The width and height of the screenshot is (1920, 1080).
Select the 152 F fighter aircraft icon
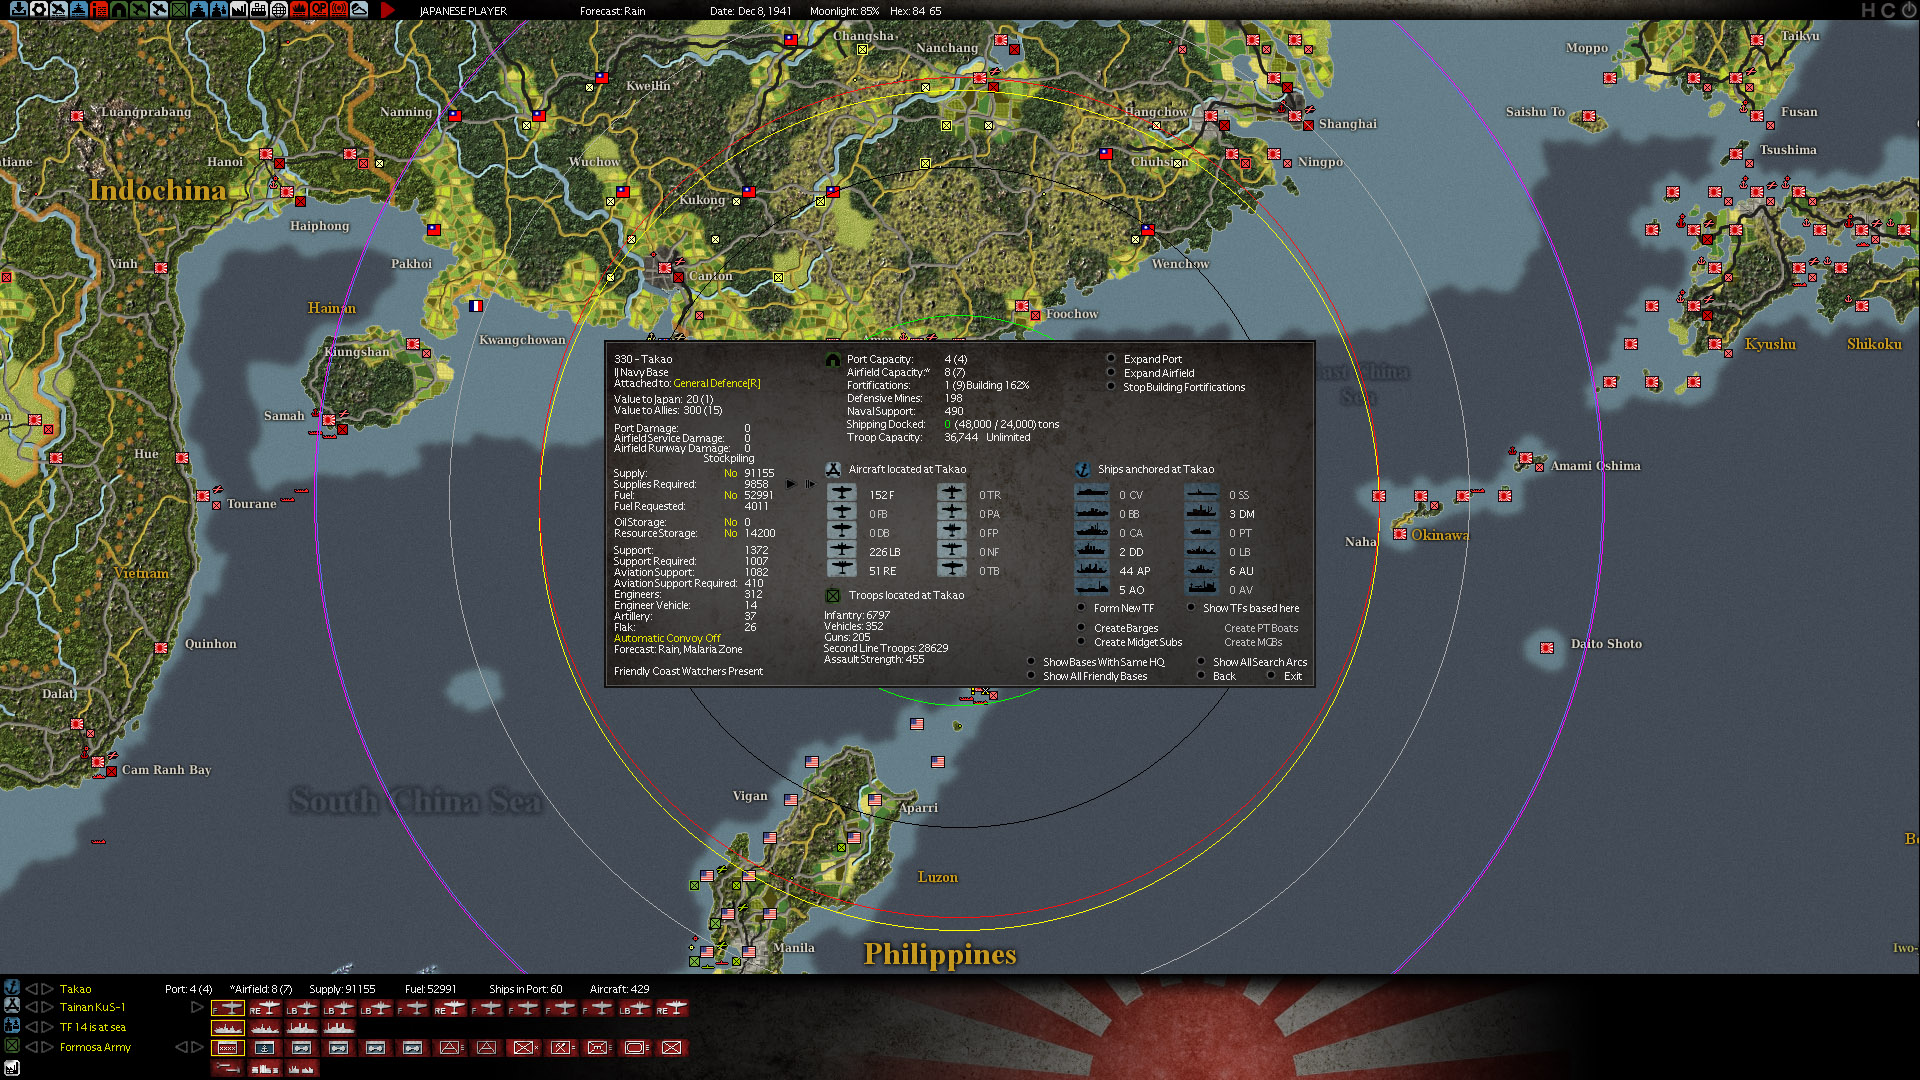842,494
